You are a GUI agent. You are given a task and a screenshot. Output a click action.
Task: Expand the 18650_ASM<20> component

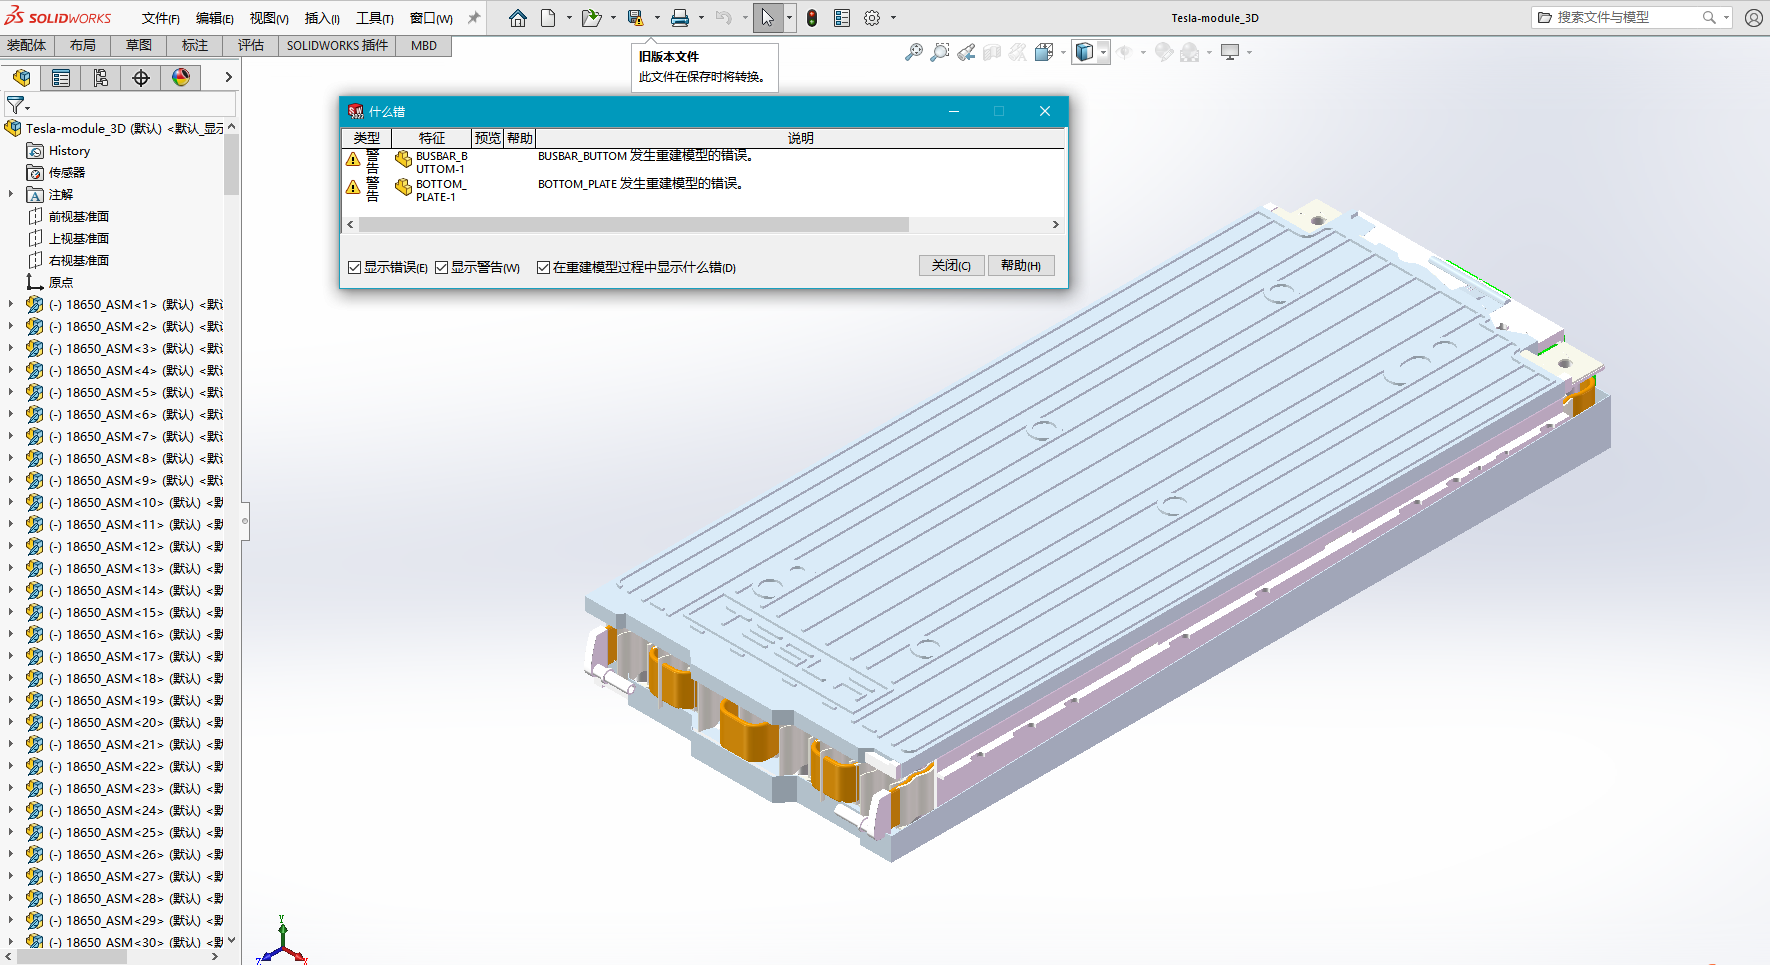(x=11, y=722)
